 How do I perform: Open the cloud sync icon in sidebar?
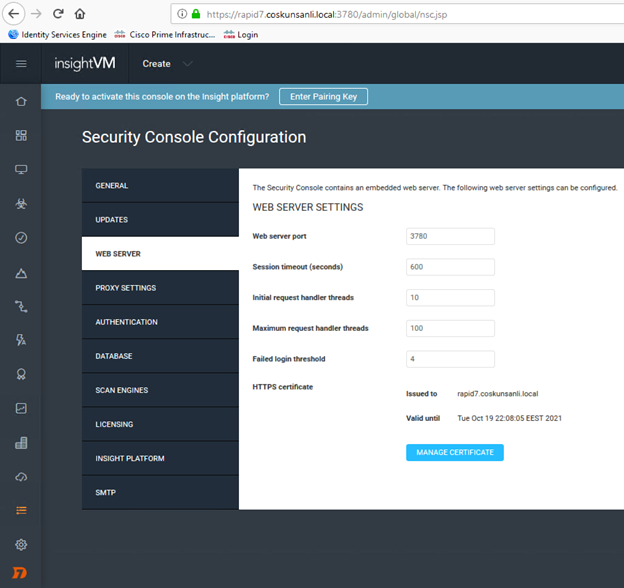pos(21,477)
